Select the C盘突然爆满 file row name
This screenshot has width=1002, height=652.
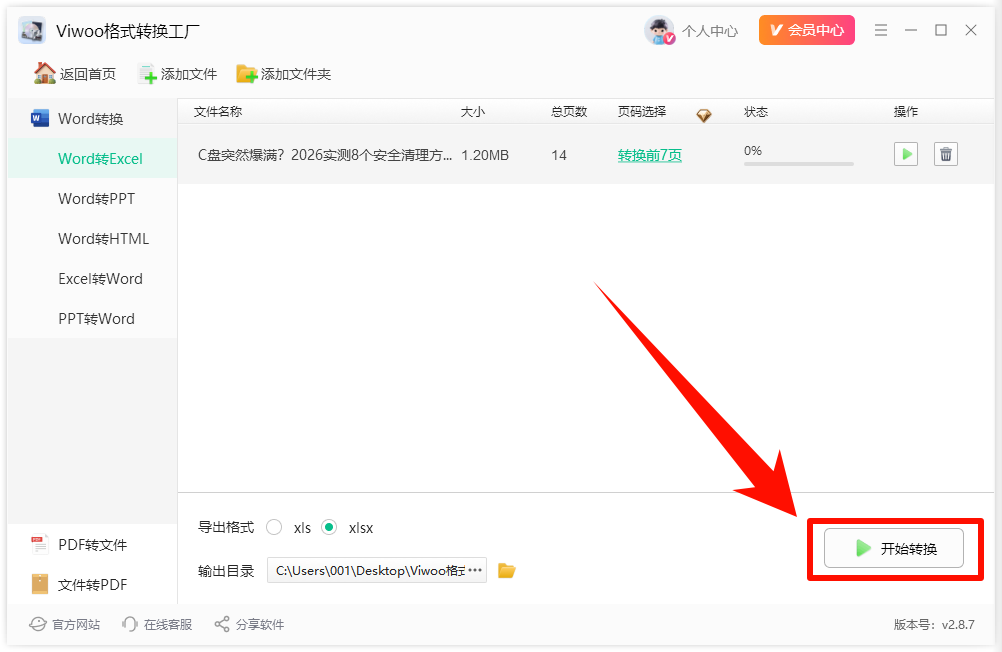(x=325, y=155)
